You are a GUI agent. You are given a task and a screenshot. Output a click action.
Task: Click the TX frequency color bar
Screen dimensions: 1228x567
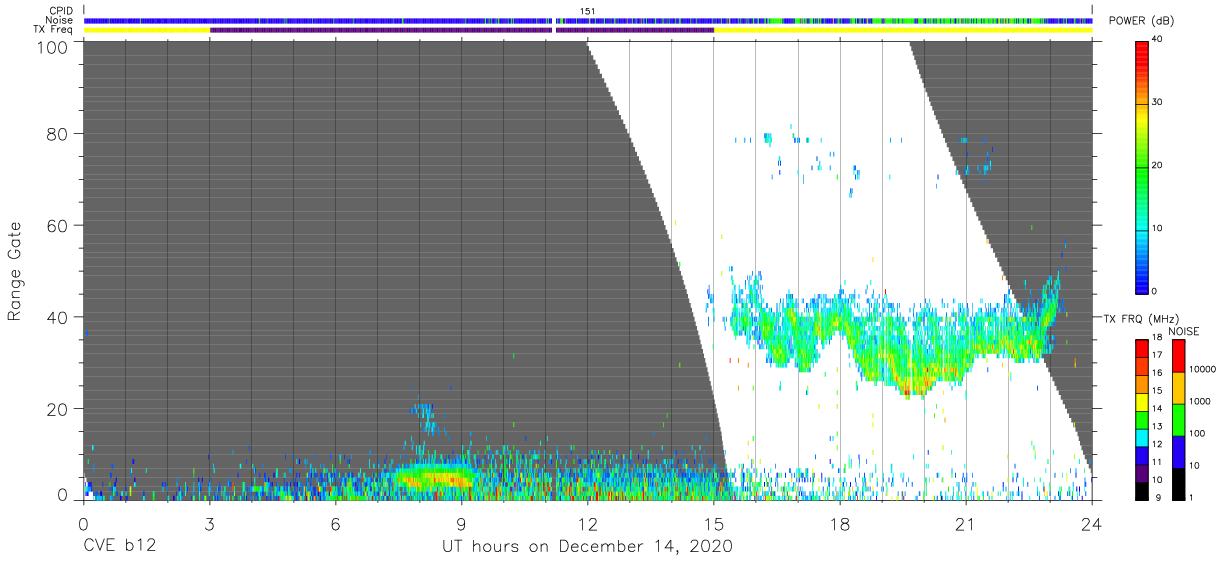coord(1142,420)
